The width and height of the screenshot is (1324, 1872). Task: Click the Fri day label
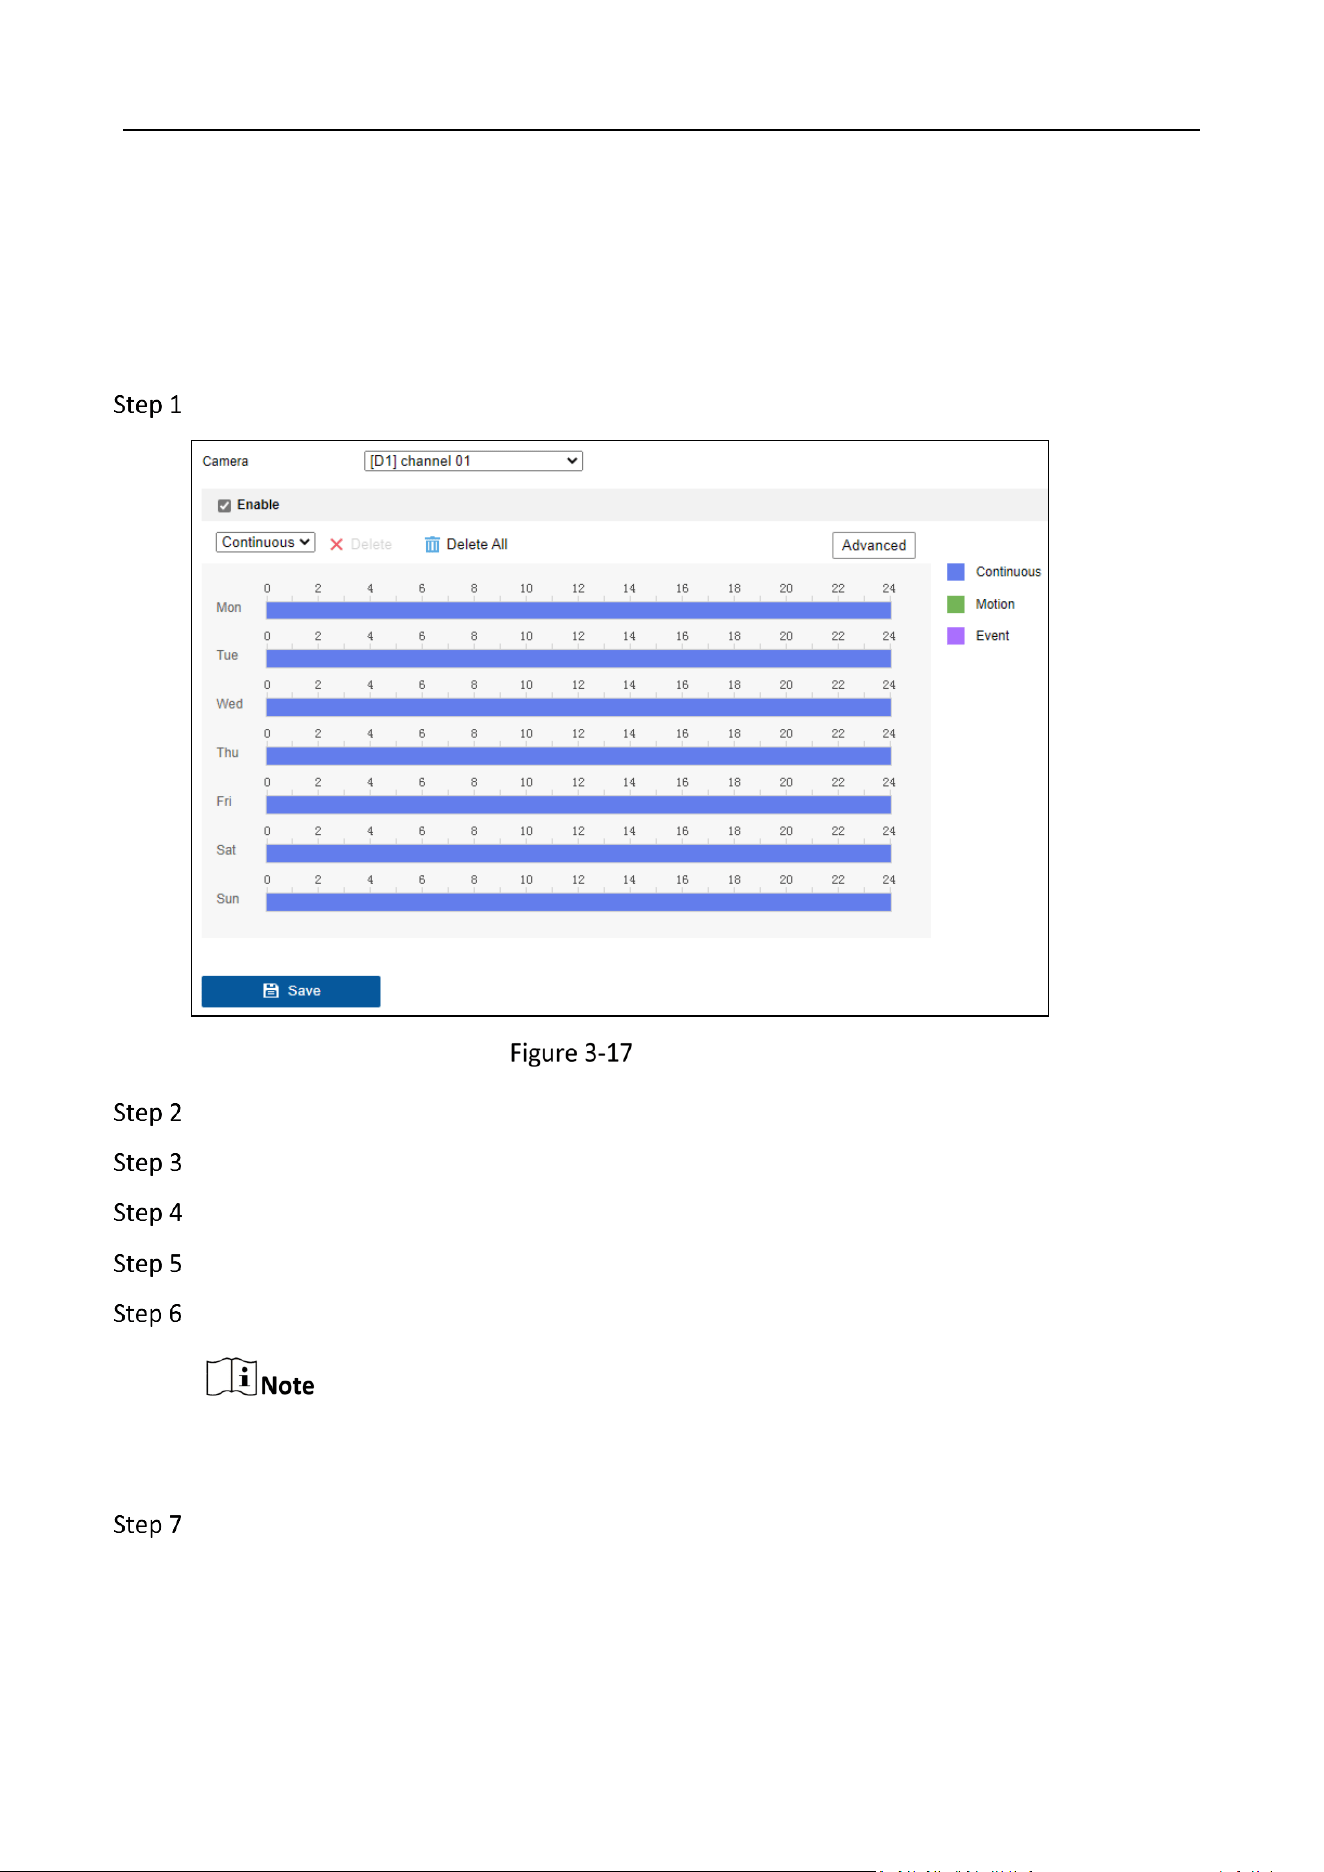[224, 801]
